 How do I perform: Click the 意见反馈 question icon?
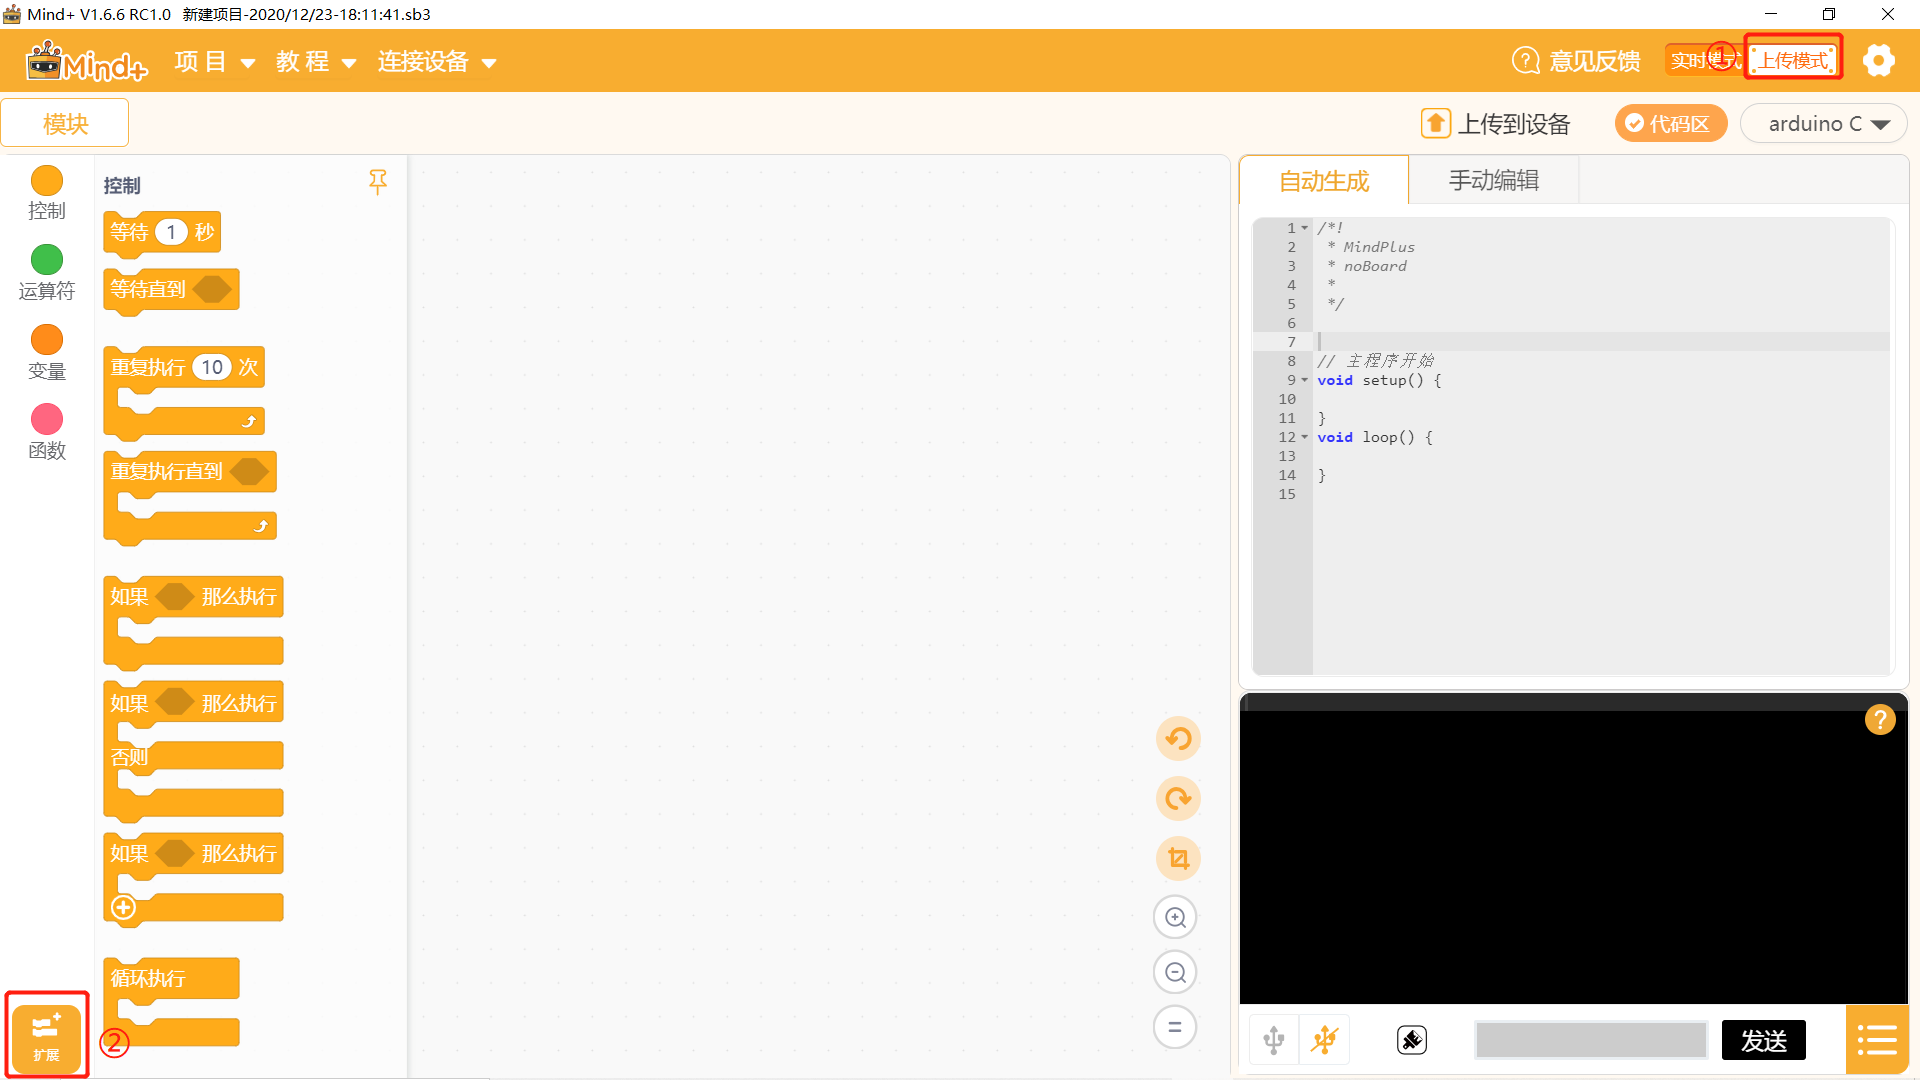click(x=1526, y=61)
